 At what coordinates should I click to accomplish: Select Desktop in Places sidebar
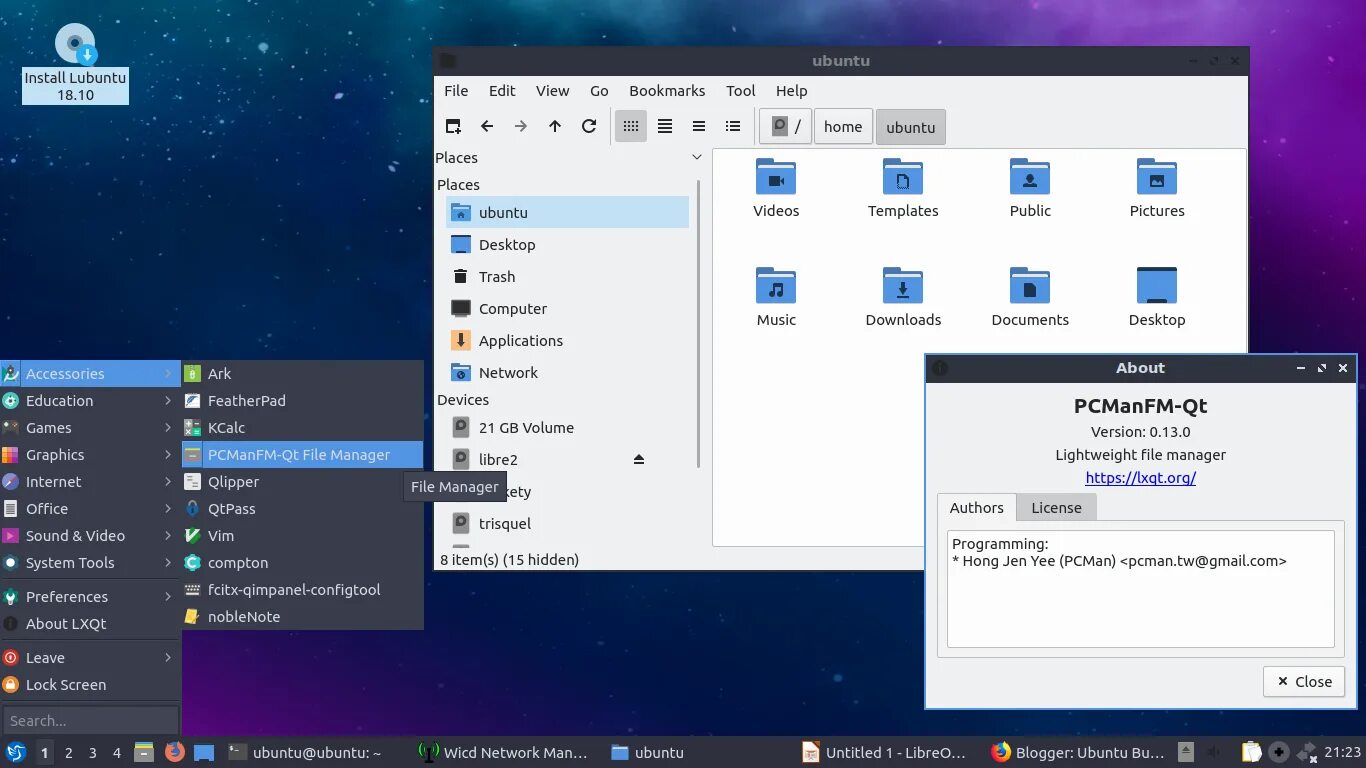[x=567, y=244]
